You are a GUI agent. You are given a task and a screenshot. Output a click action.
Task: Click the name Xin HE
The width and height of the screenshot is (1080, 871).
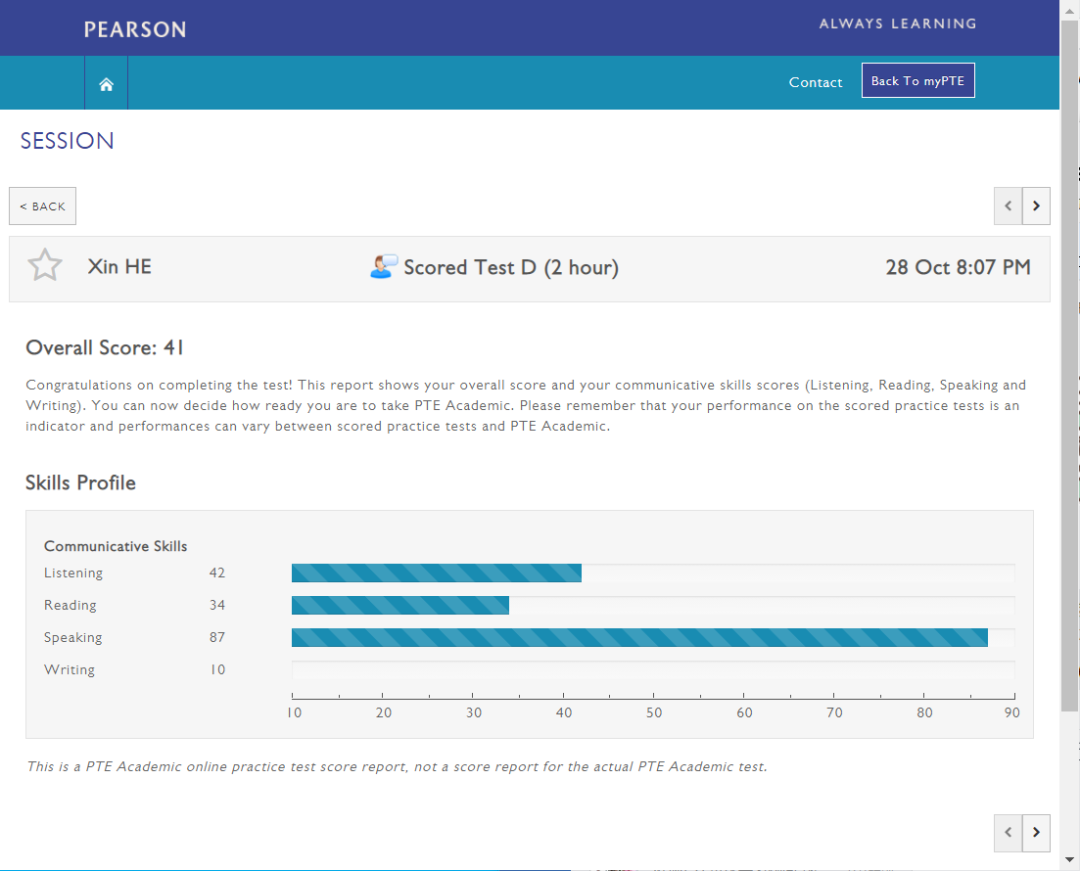click(119, 266)
